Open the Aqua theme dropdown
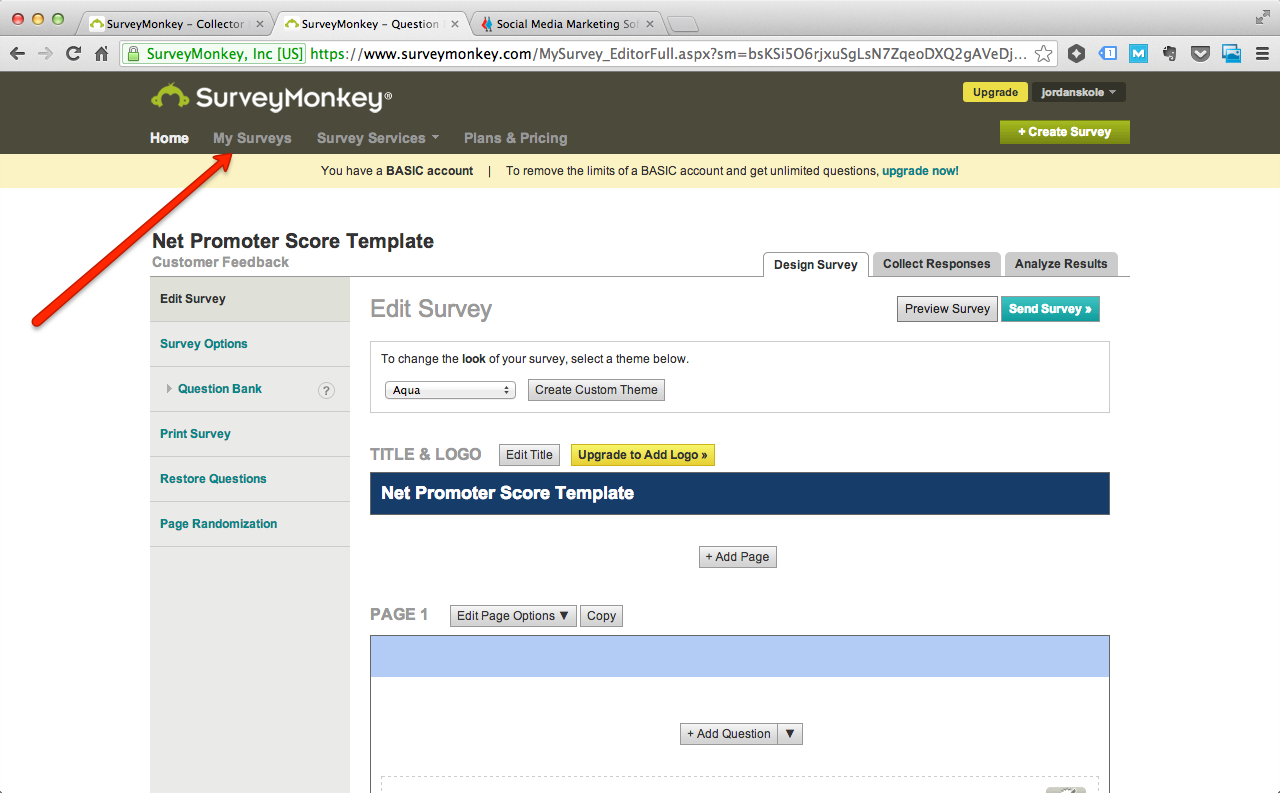 450,390
